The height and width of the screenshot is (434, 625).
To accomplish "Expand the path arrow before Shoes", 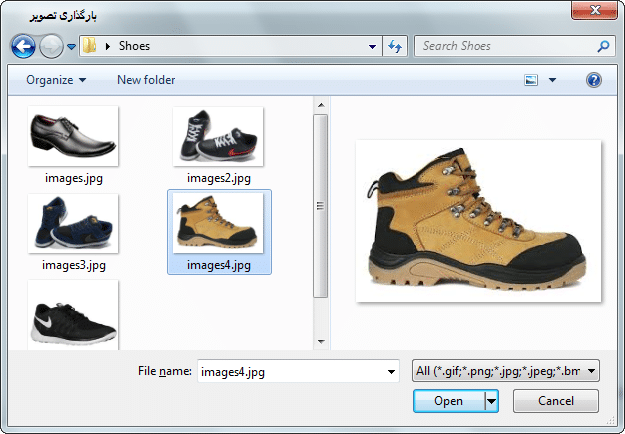I will pos(107,46).
